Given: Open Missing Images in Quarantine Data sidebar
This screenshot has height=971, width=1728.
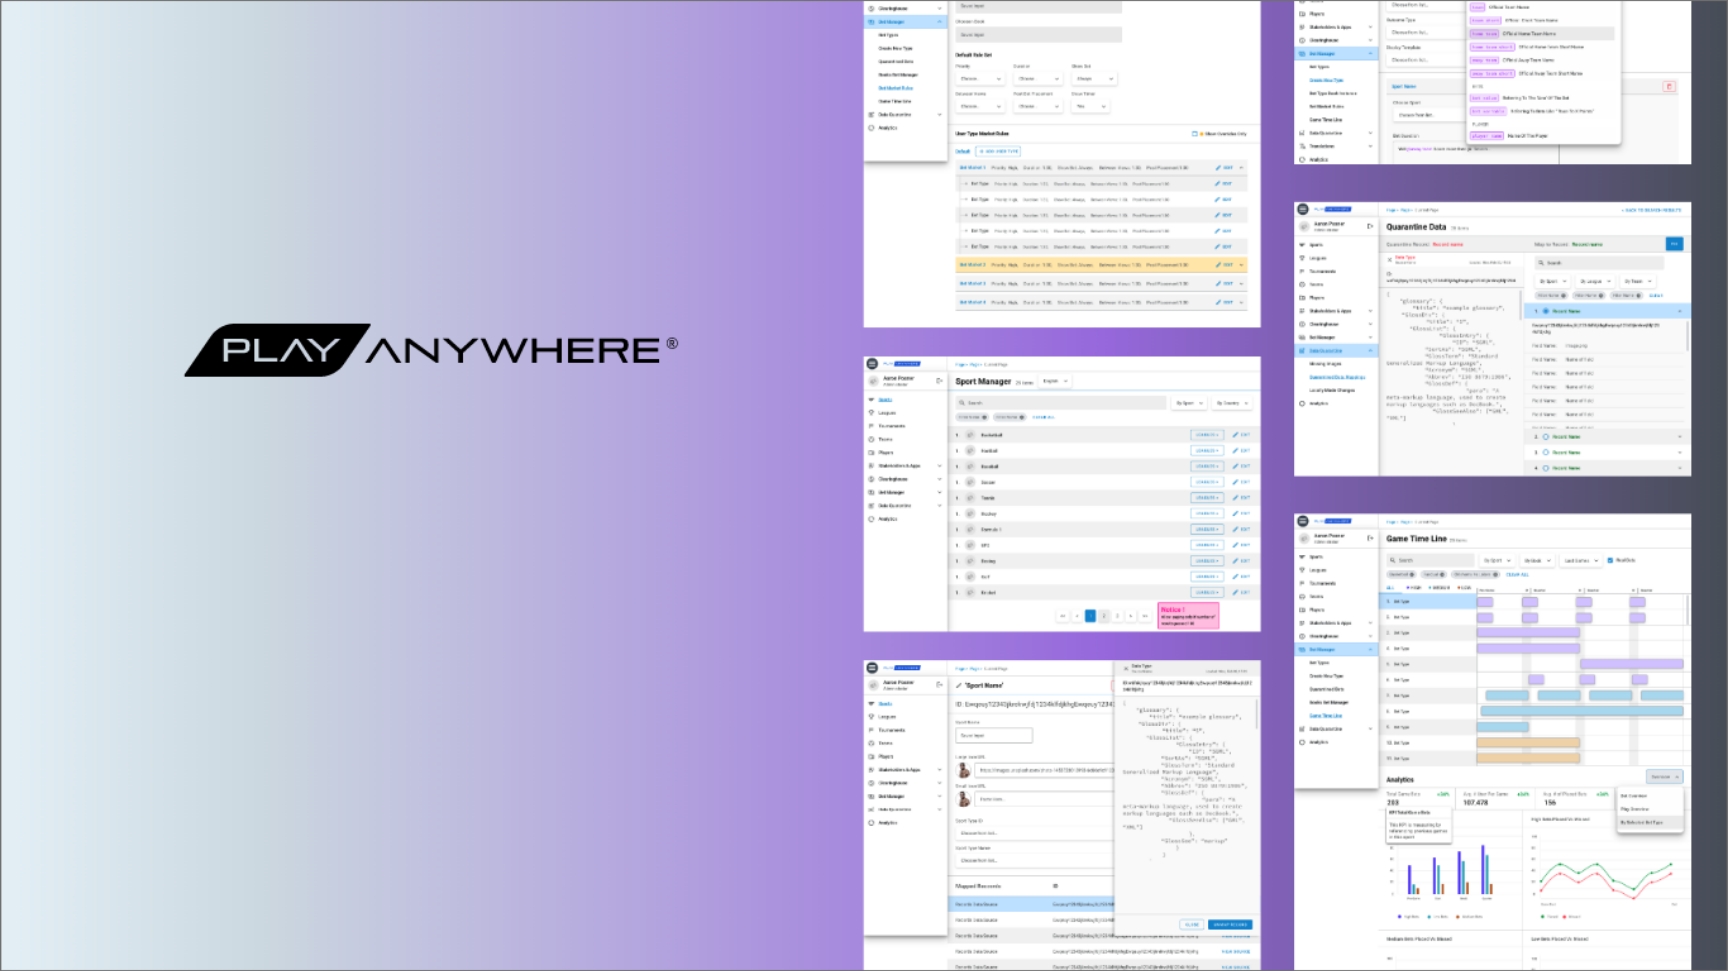Looking at the screenshot, I should pyautogui.click(x=1325, y=364).
